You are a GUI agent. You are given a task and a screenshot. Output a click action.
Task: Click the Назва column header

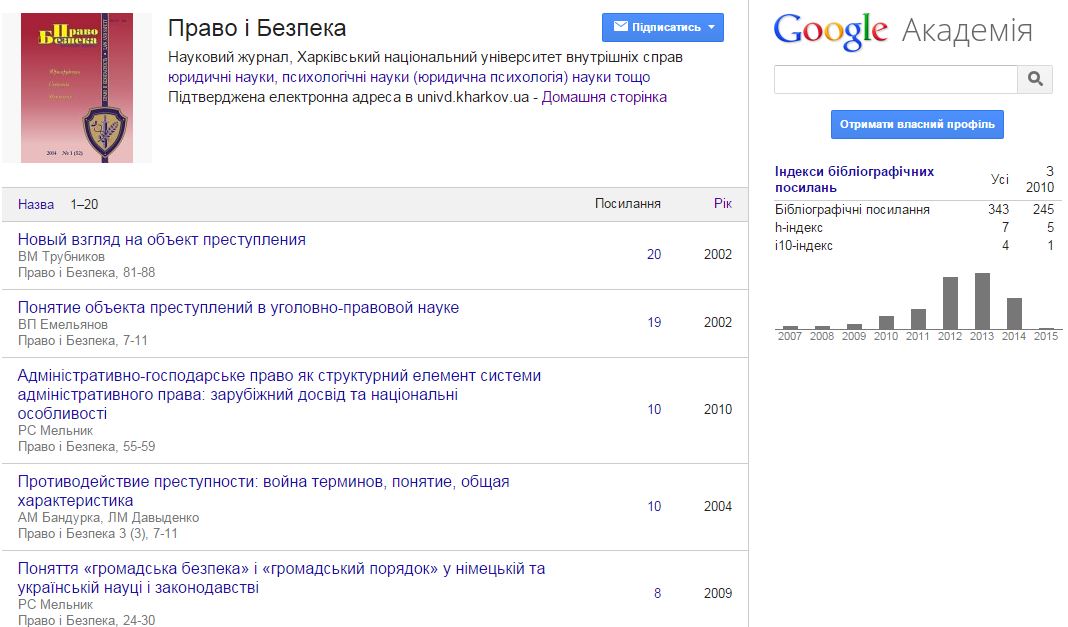pos(35,204)
